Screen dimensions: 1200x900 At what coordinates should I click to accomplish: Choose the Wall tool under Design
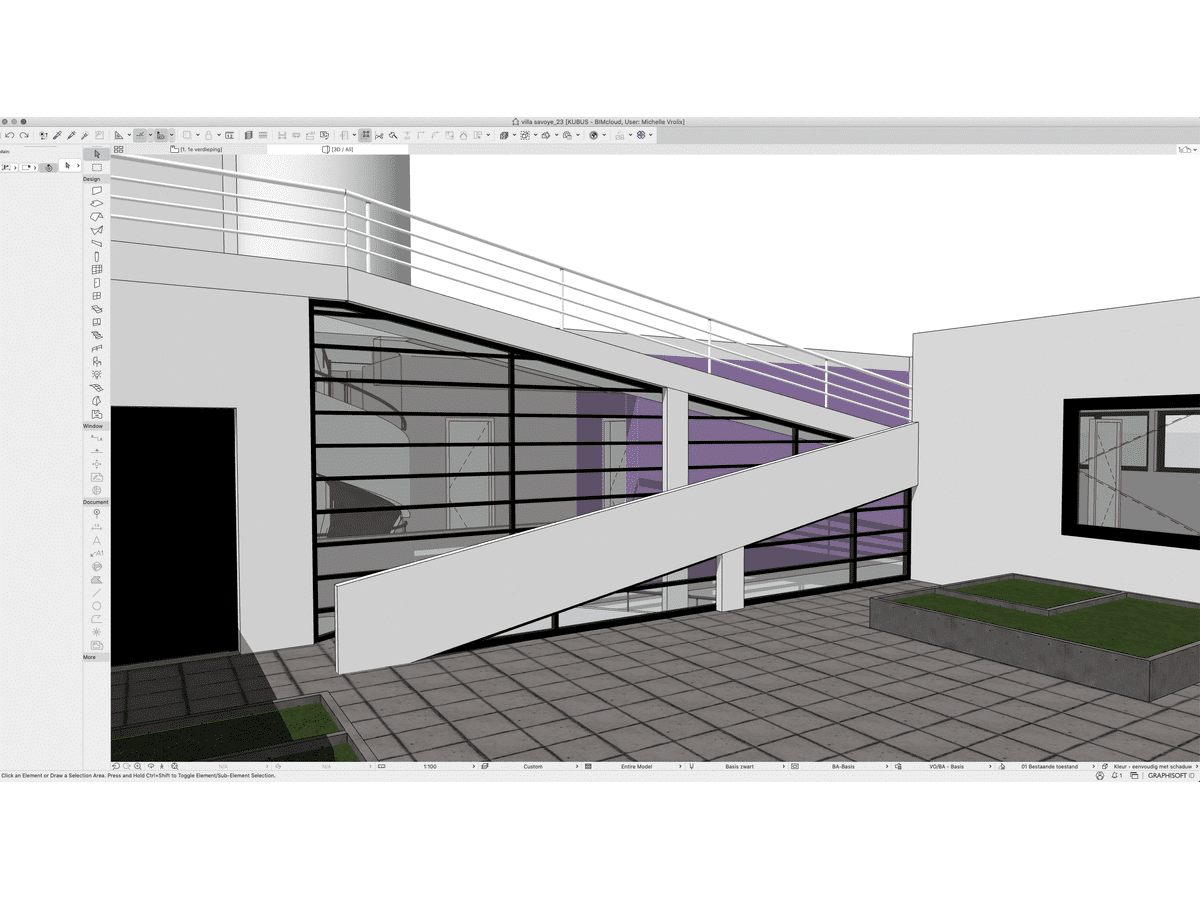[96, 190]
